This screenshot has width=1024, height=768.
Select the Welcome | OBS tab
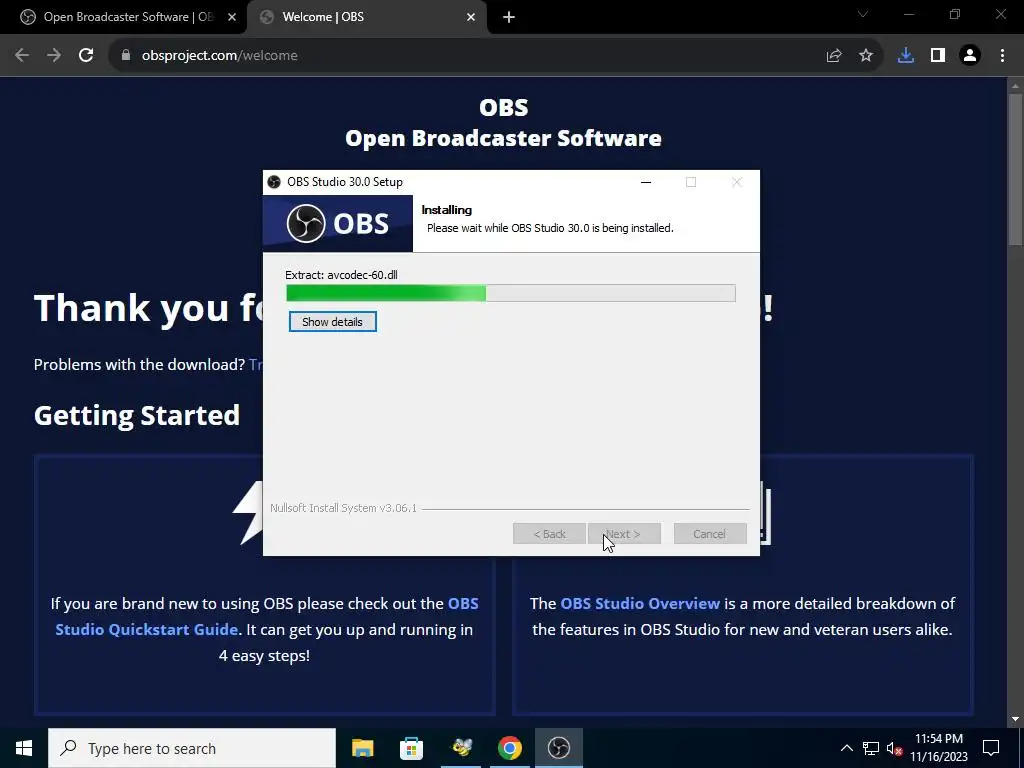pos(367,17)
